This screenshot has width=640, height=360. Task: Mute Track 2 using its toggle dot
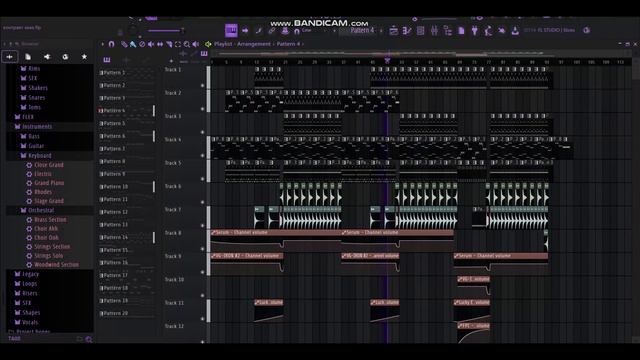click(x=202, y=109)
